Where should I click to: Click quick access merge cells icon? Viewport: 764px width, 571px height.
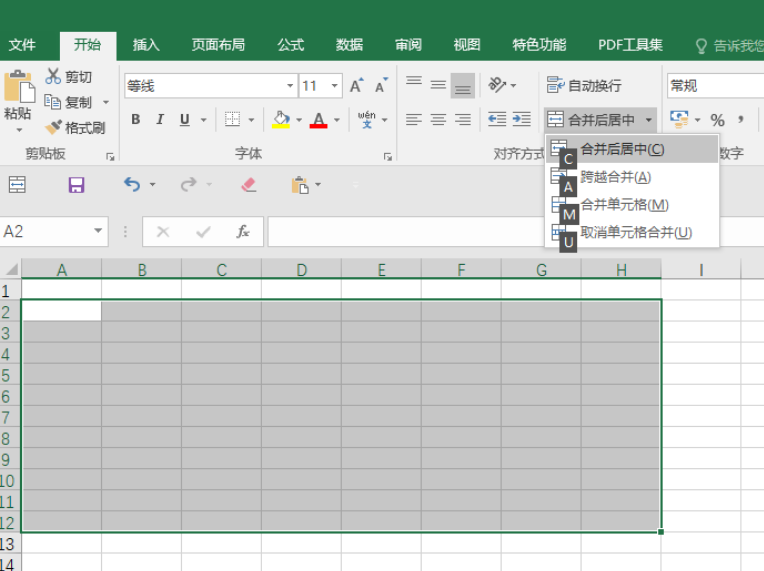pyautogui.click(x=18, y=185)
